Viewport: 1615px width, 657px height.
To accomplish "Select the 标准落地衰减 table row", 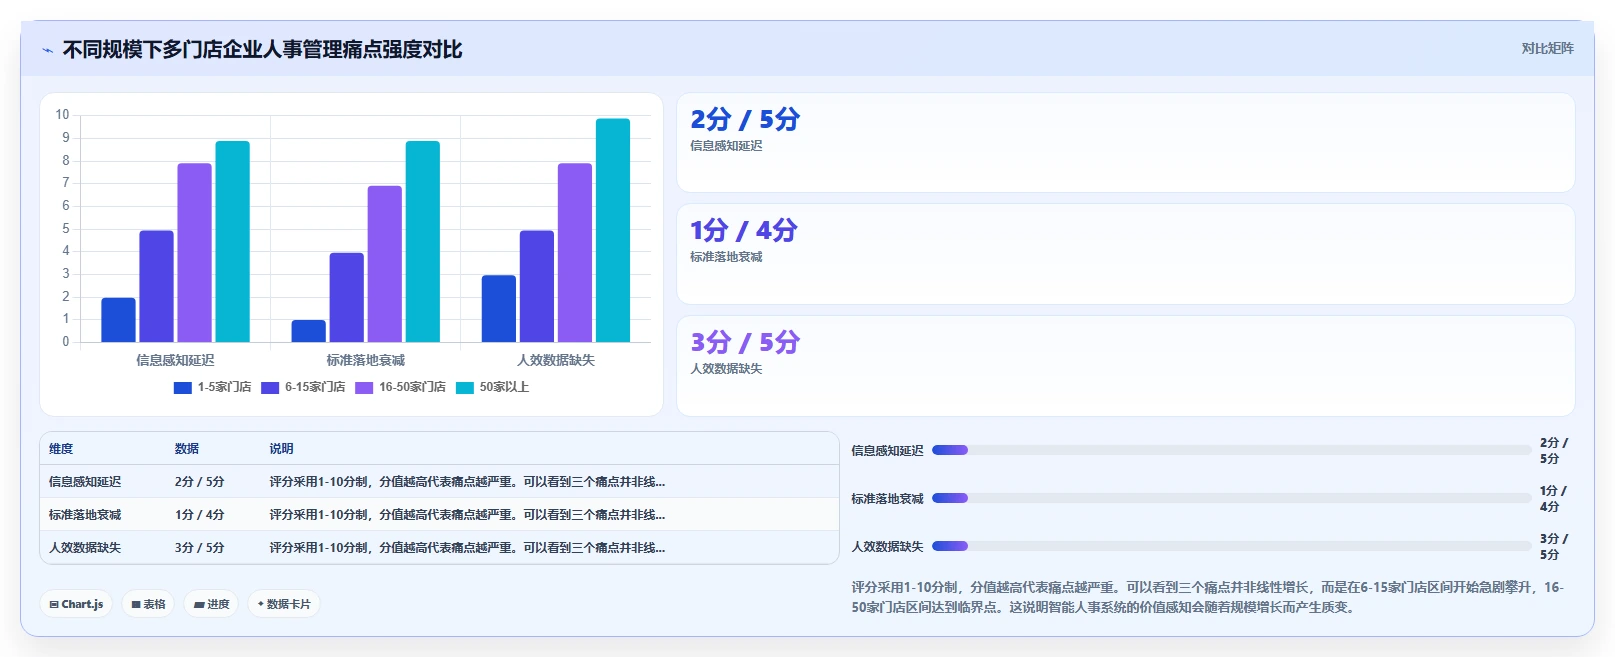I will 439,514.
